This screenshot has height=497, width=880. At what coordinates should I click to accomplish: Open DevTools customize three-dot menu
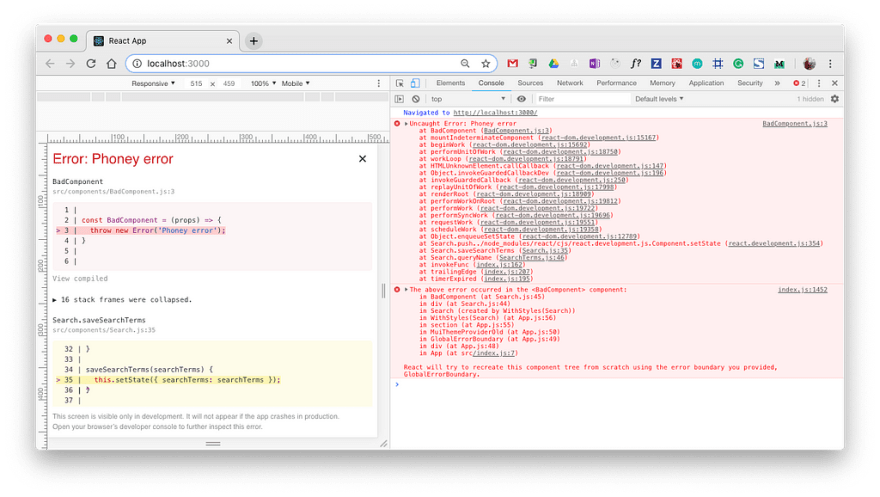[819, 83]
